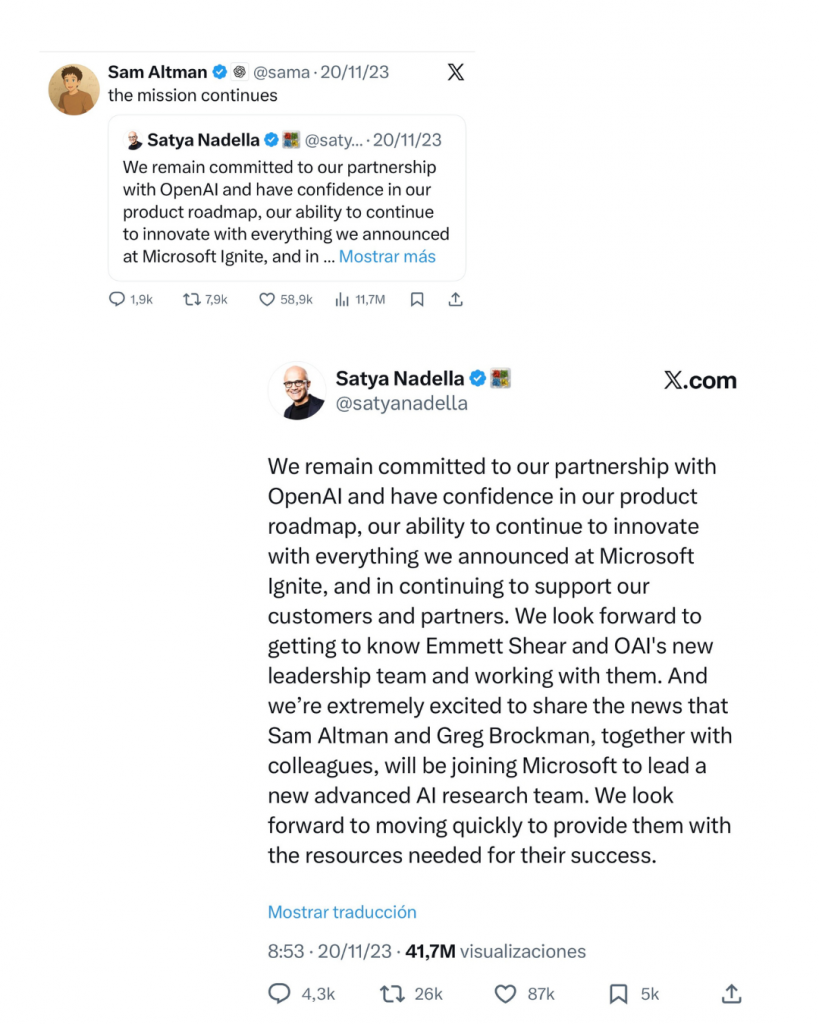This screenshot has height=1024, width=819.
Task: Reply to Sam Altman's tweet
Action: 116,299
